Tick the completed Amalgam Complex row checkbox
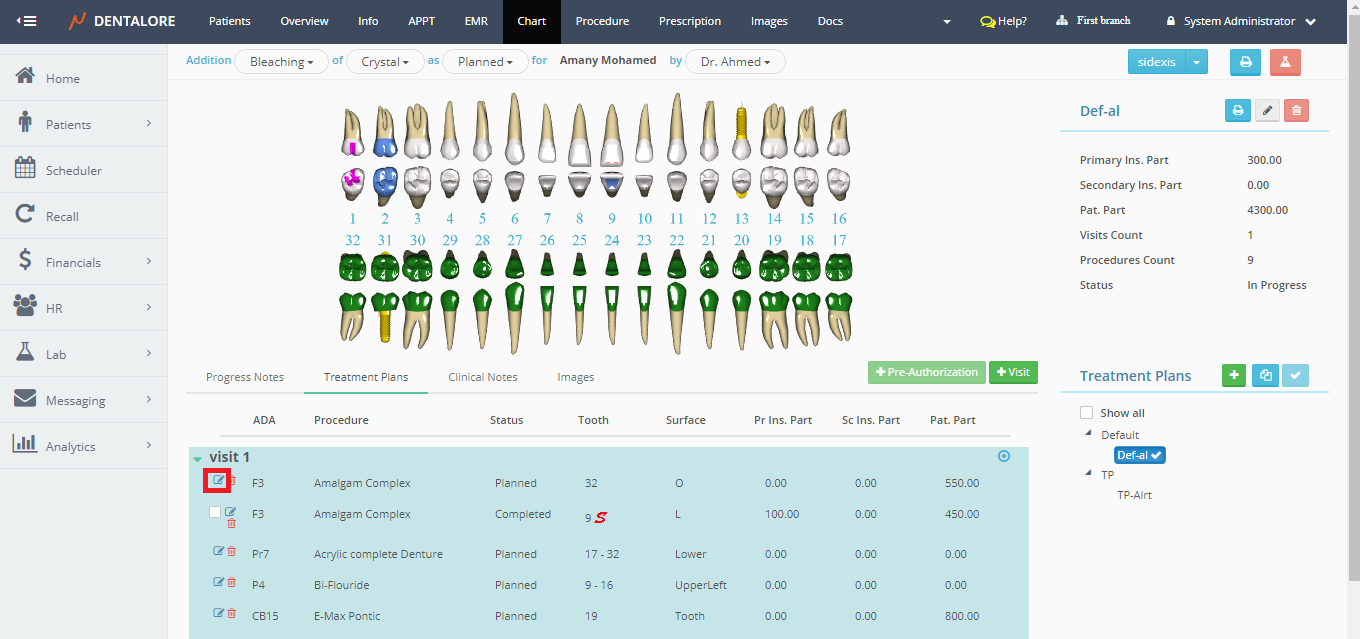 pos(215,512)
